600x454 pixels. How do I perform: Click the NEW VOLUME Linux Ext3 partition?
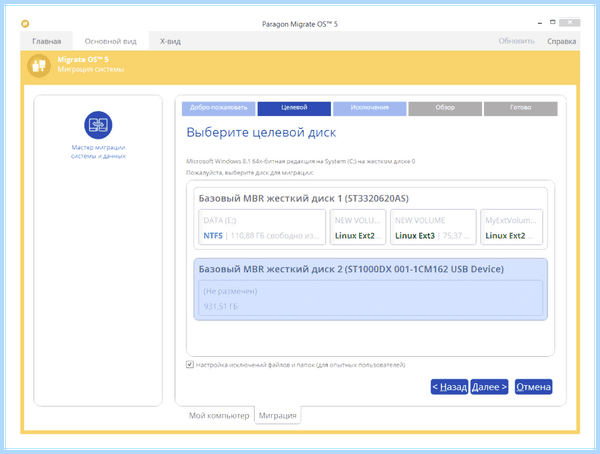[x=433, y=227]
